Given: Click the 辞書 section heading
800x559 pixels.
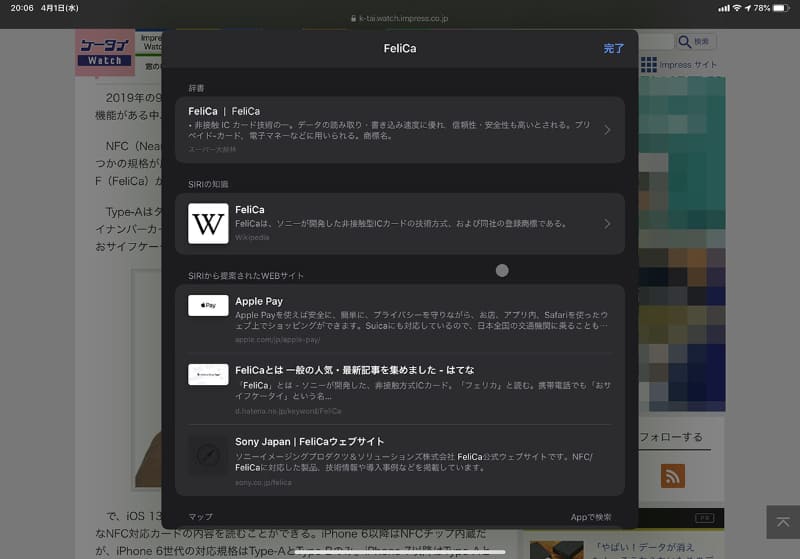Looking at the screenshot, I should (196, 89).
